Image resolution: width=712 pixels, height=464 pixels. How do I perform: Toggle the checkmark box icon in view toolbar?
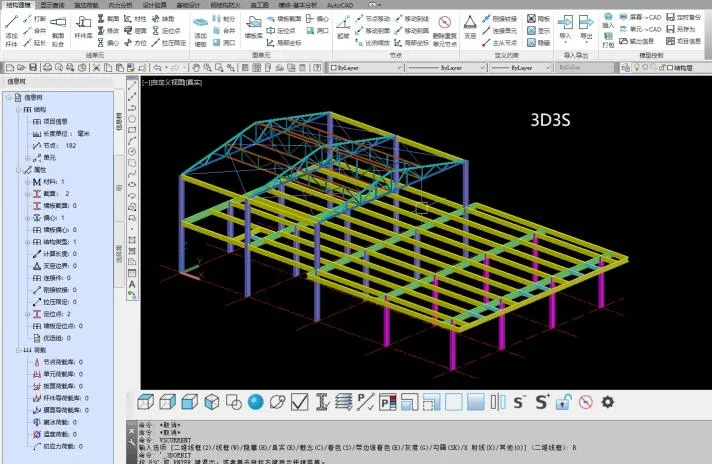pyautogui.click(x=299, y=402)
